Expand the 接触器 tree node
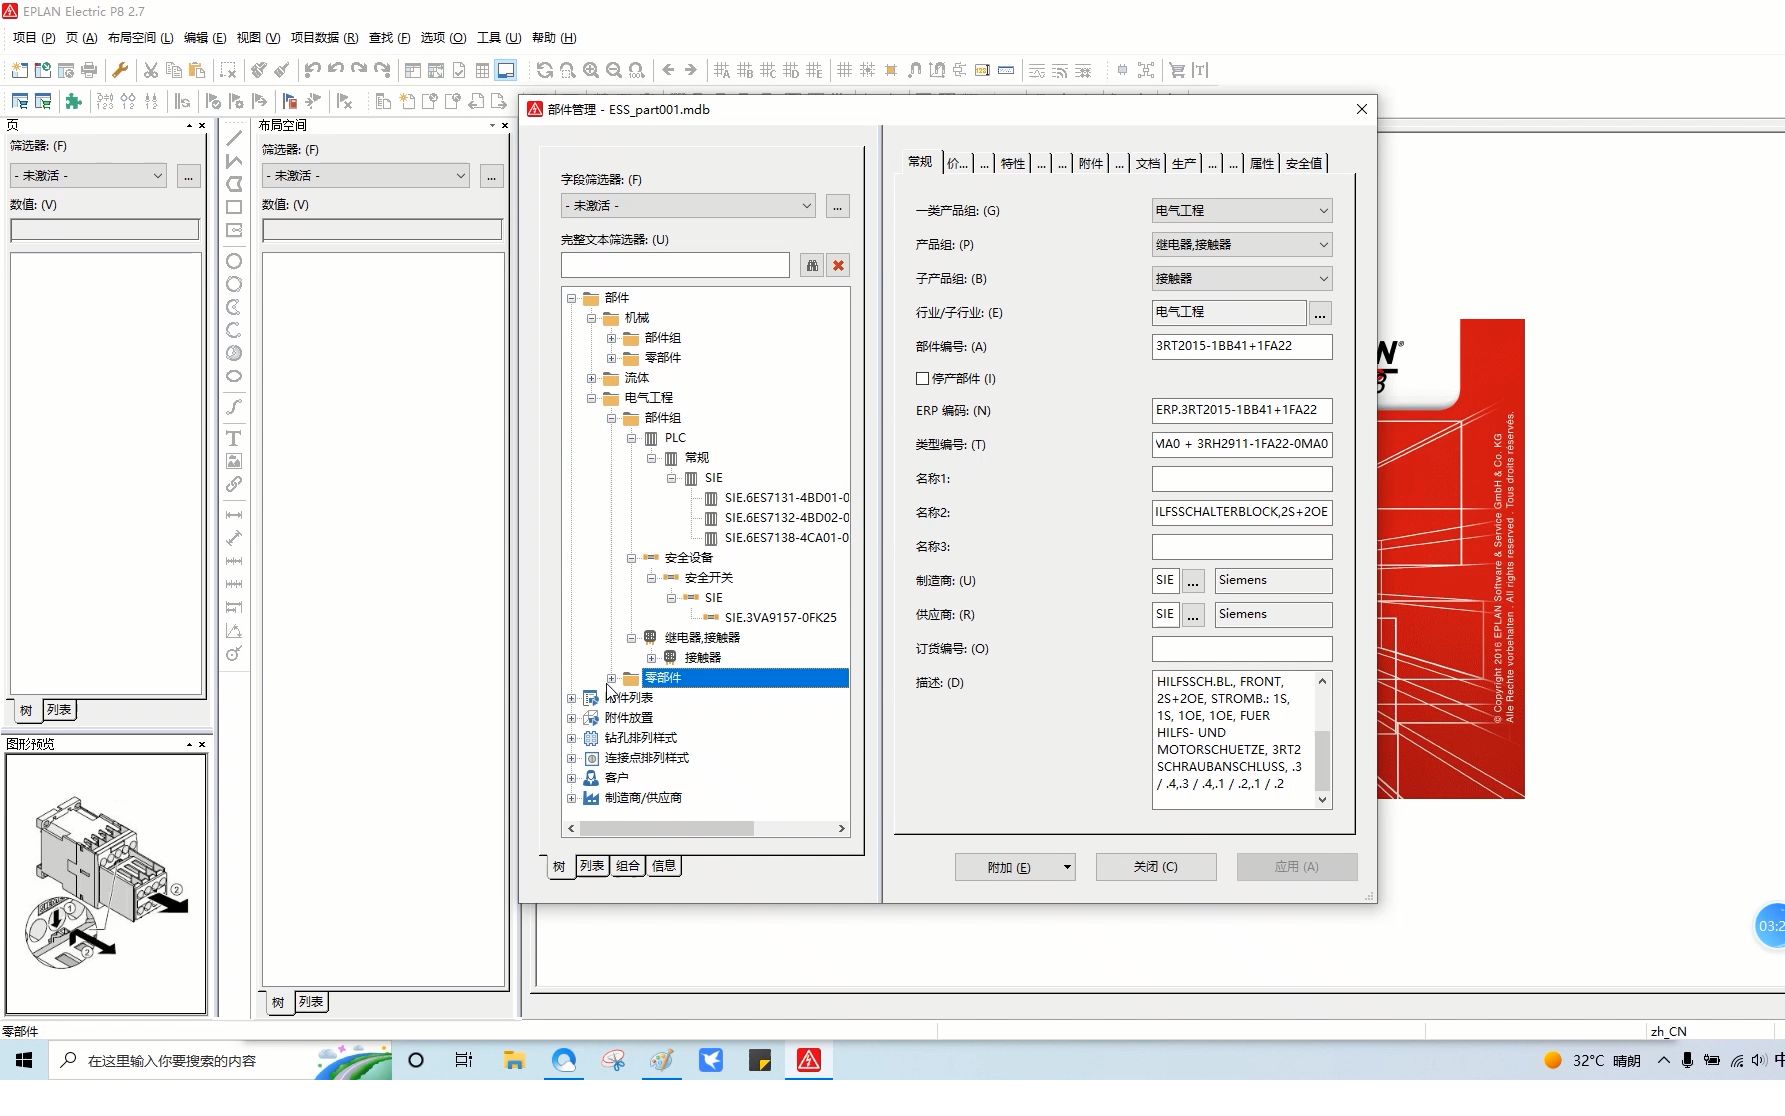 point(651,658)
